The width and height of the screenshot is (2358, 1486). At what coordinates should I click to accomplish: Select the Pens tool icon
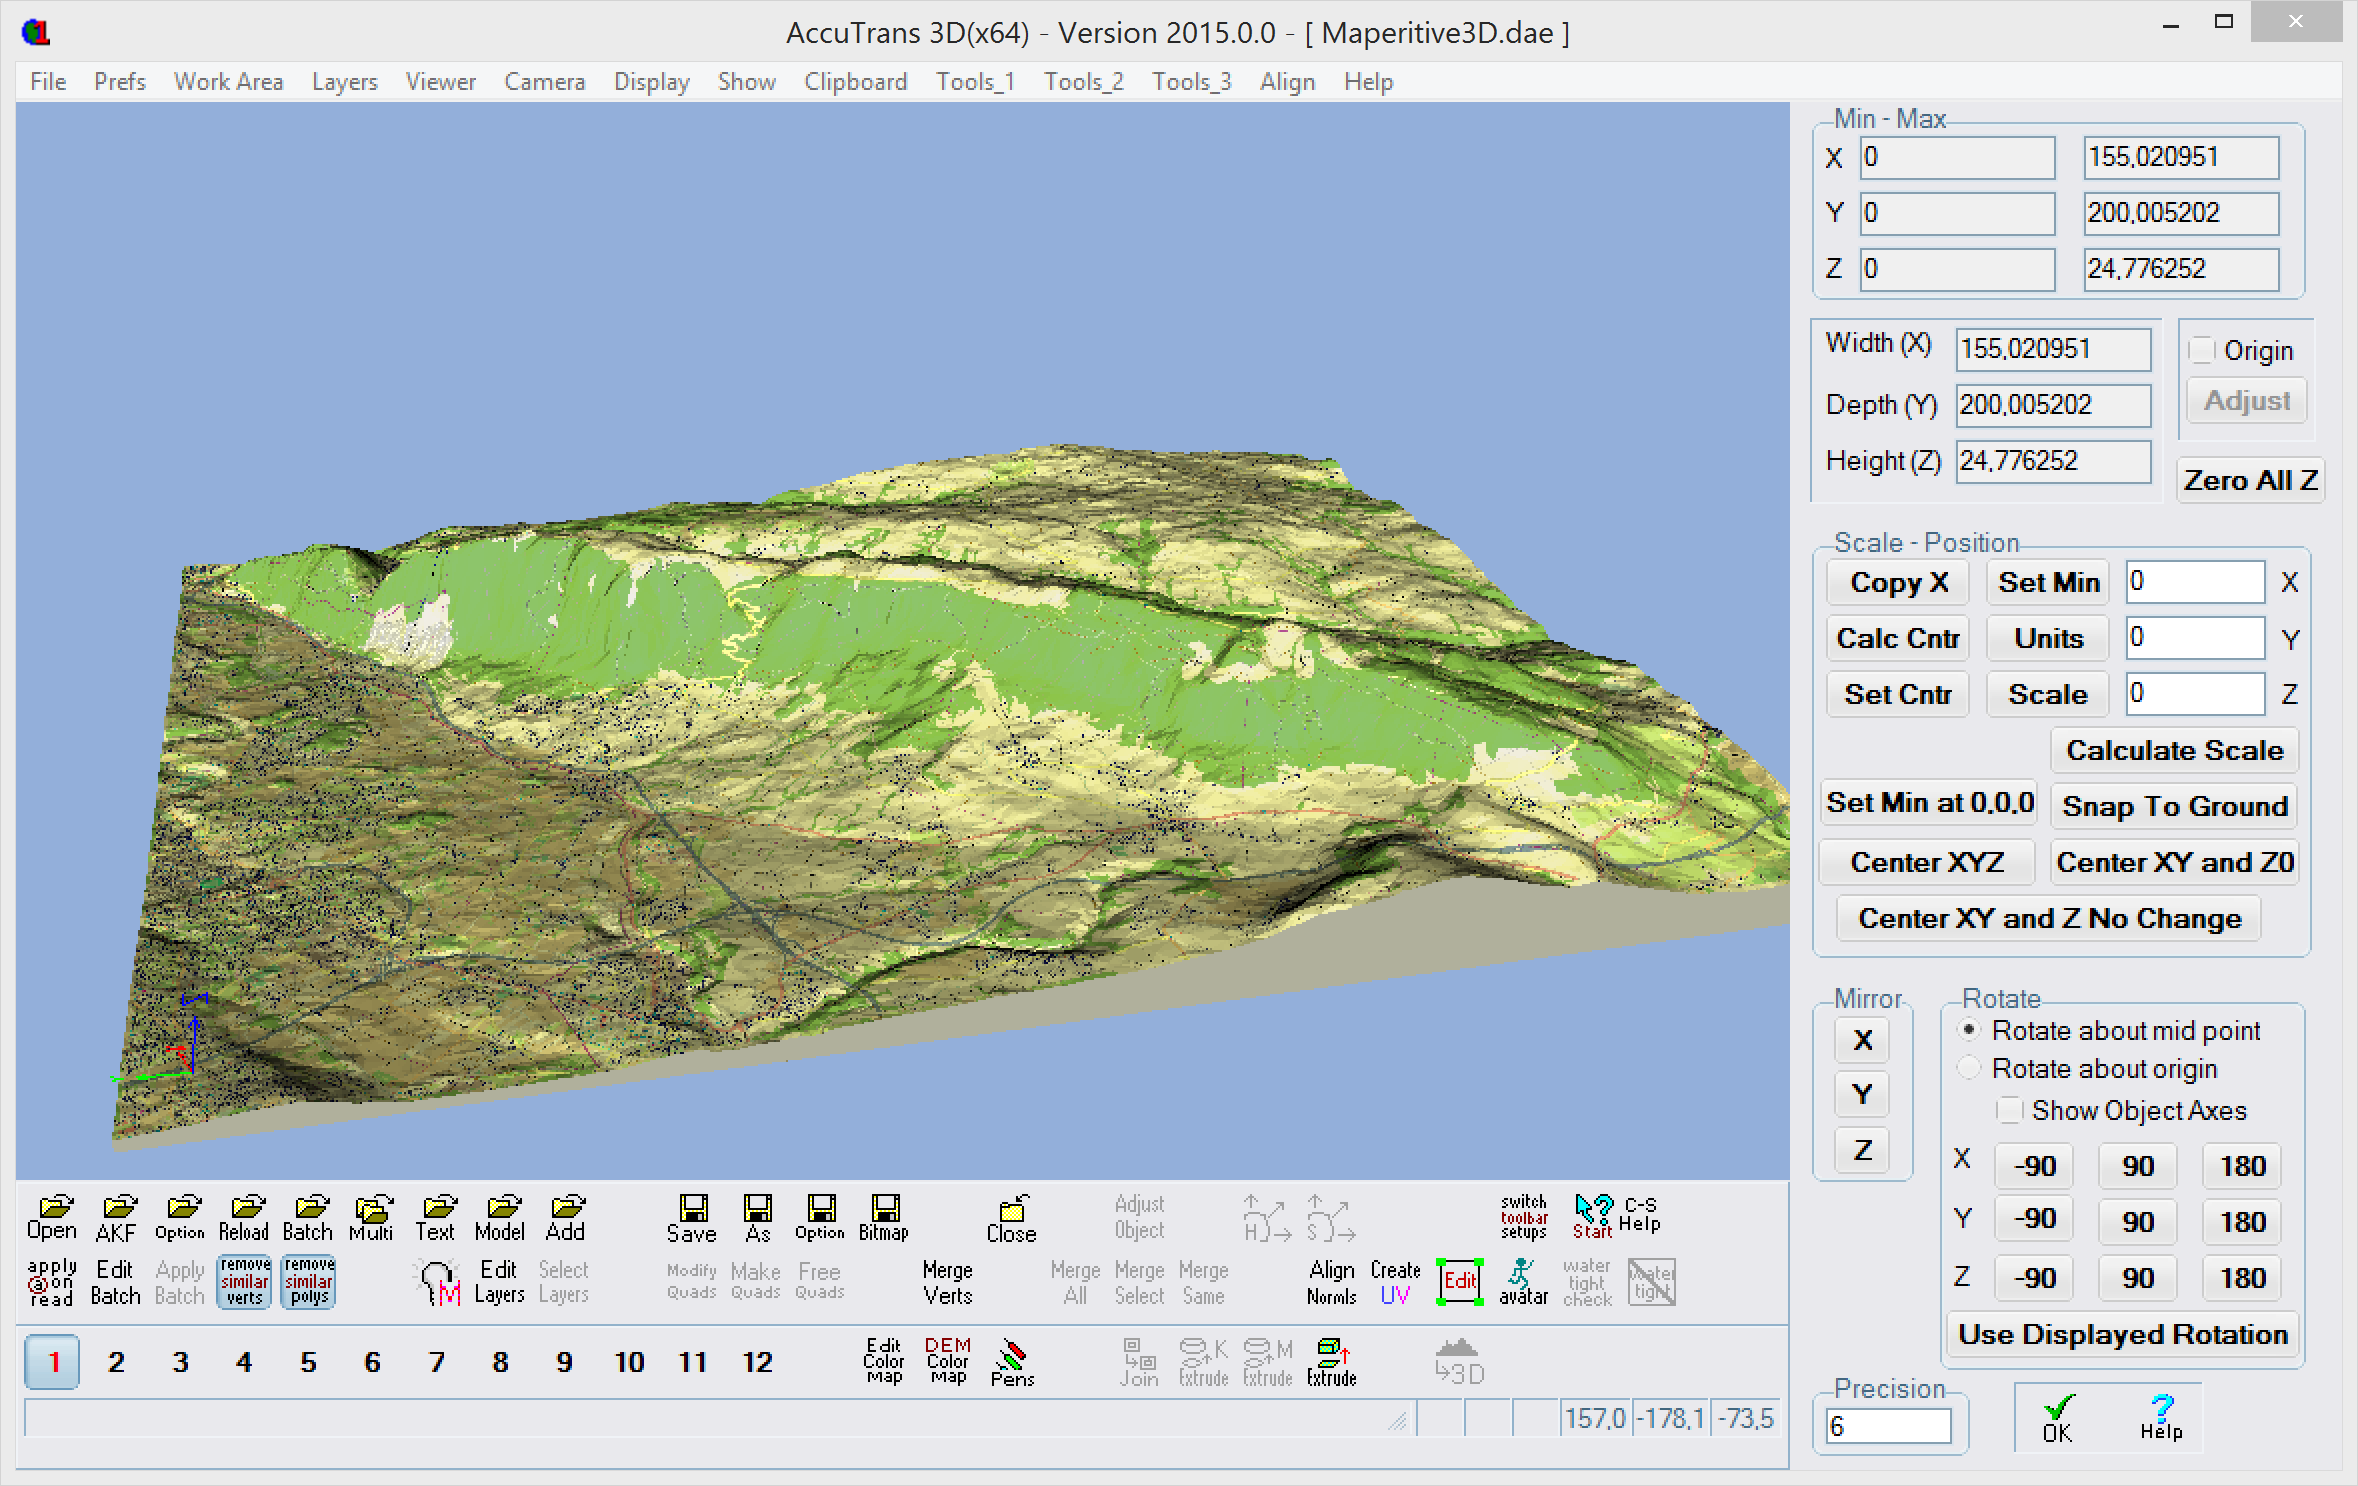(1012, 1362)
